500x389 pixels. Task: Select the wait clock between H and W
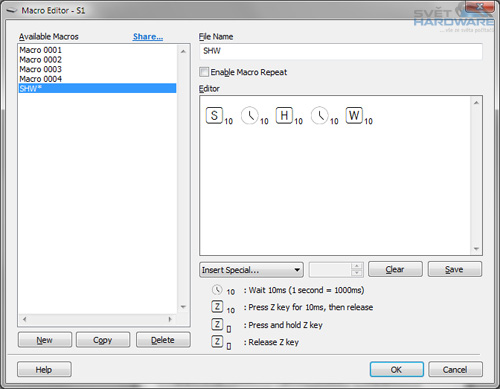(320, 116)
